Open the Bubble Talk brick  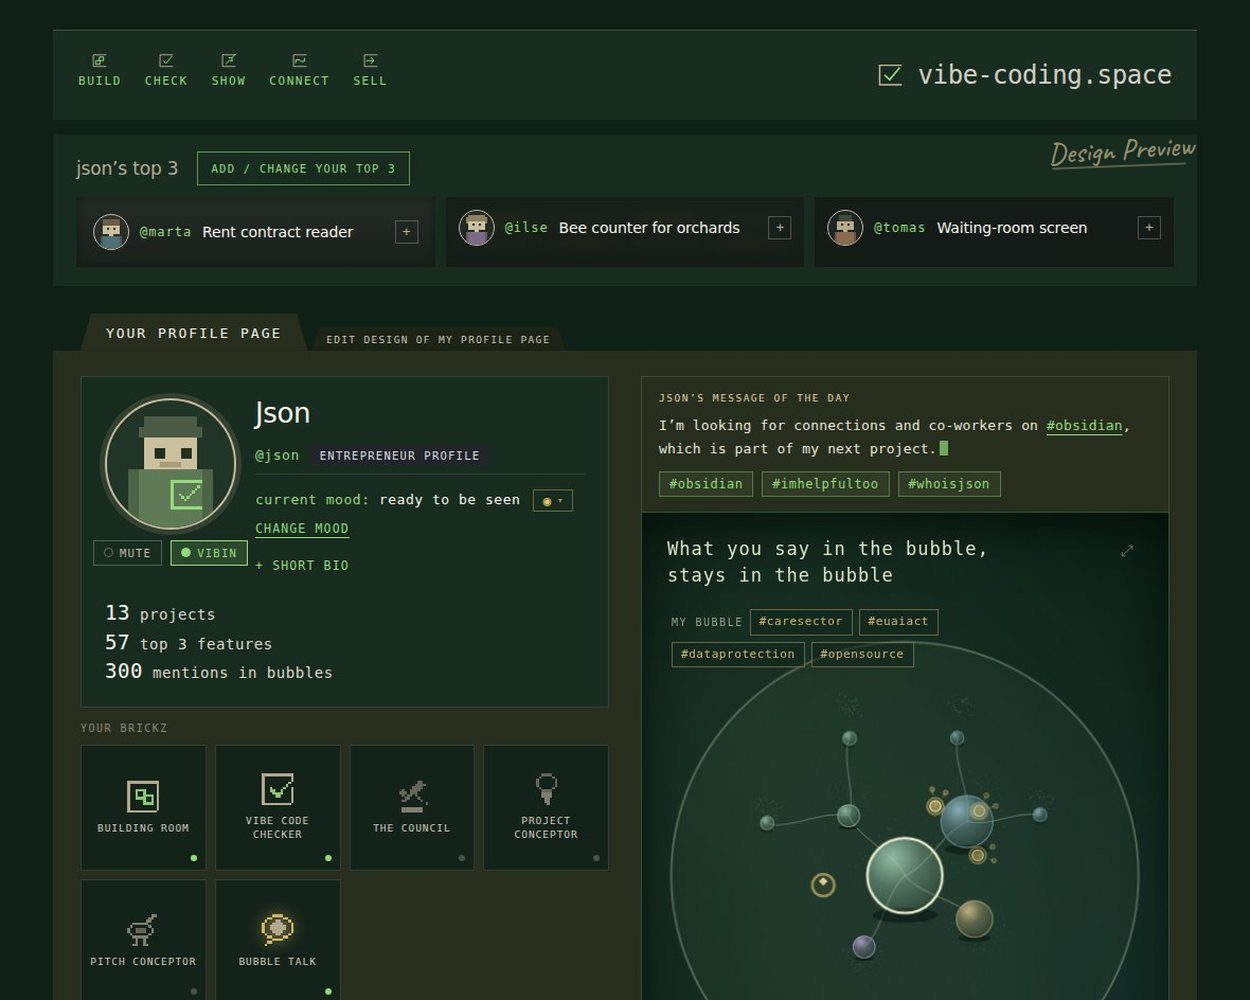coord(278,940)
